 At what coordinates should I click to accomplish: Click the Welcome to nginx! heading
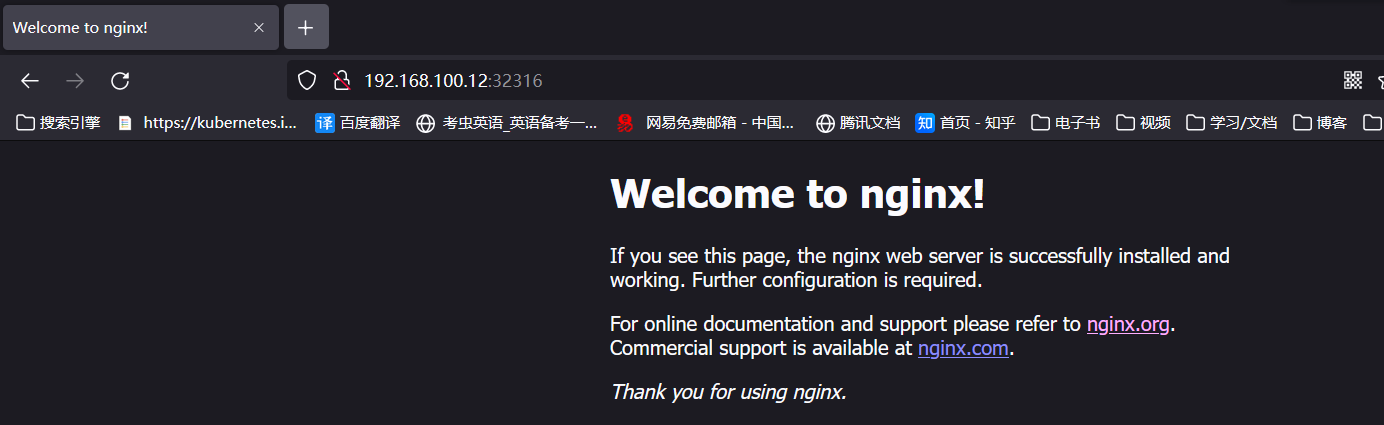[x=798, y=194]
